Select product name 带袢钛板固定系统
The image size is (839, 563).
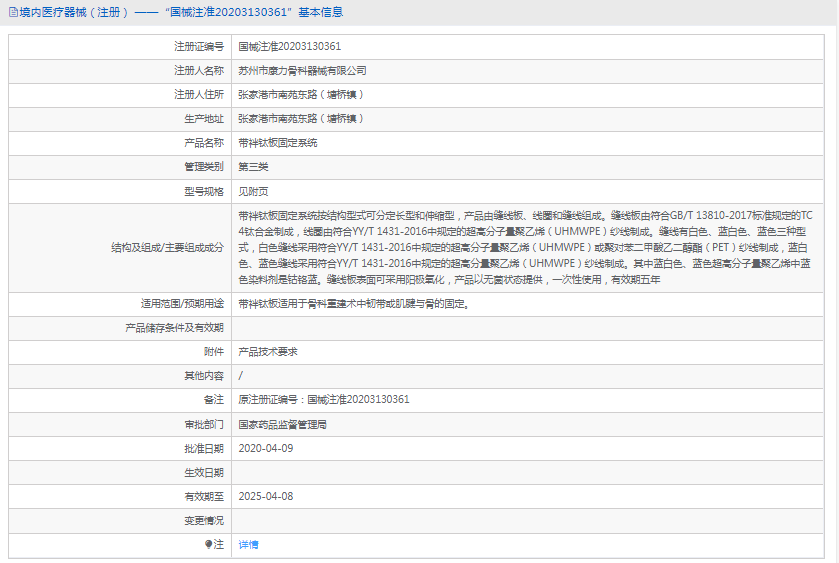pyautogui.click(x=278, y=143)
